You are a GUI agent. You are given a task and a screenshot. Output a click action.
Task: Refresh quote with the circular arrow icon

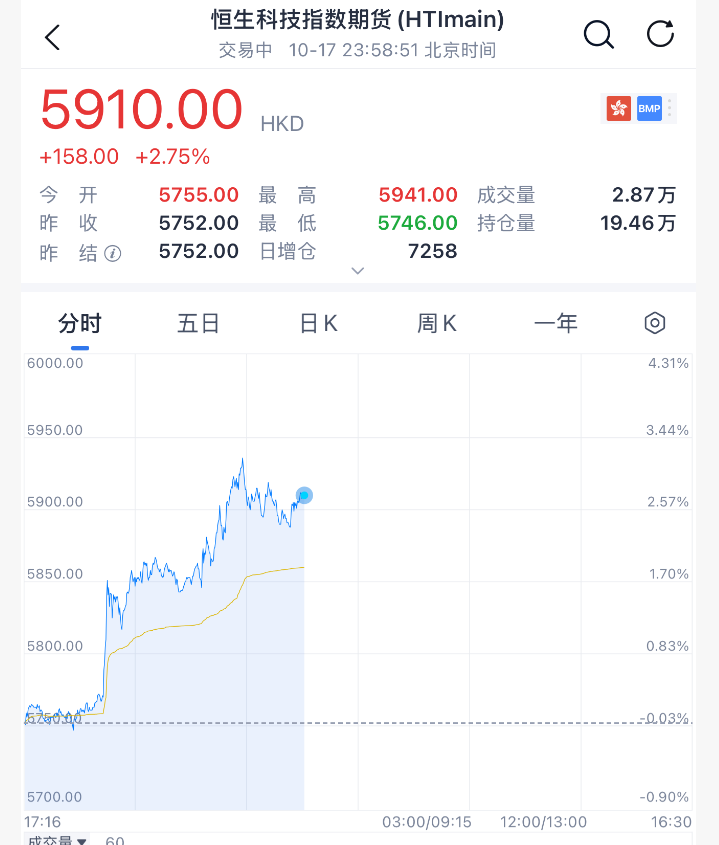pos(661,35)
